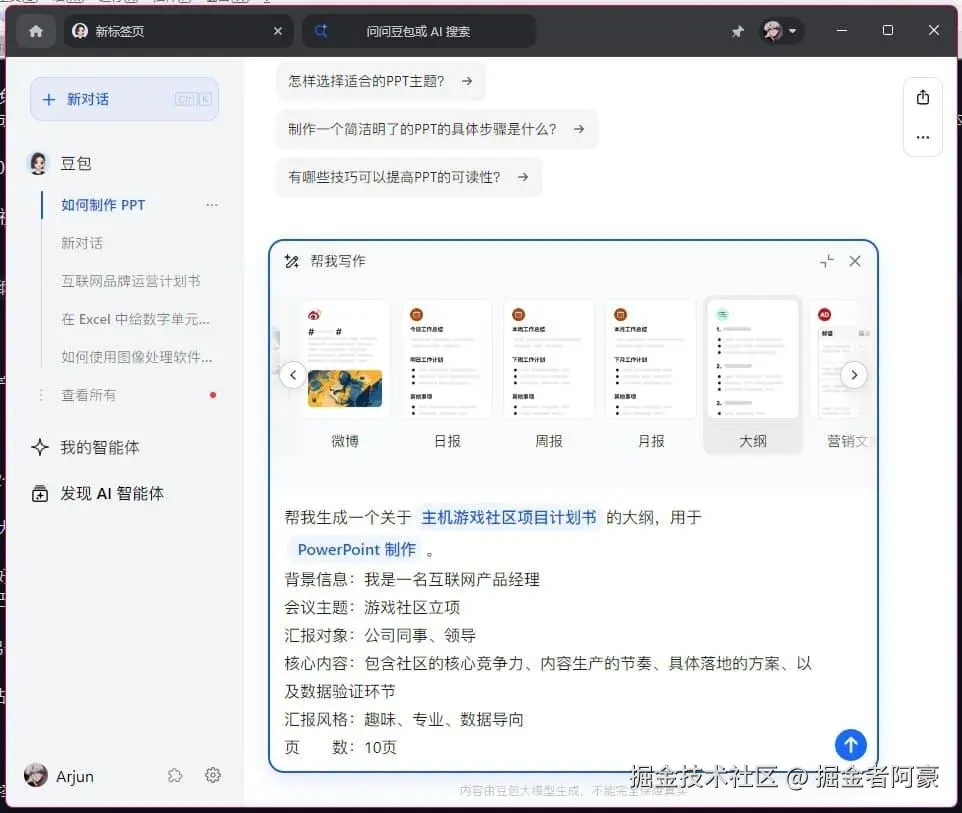
Task: Click the Arjun user avatar
Action: [36, 776]
